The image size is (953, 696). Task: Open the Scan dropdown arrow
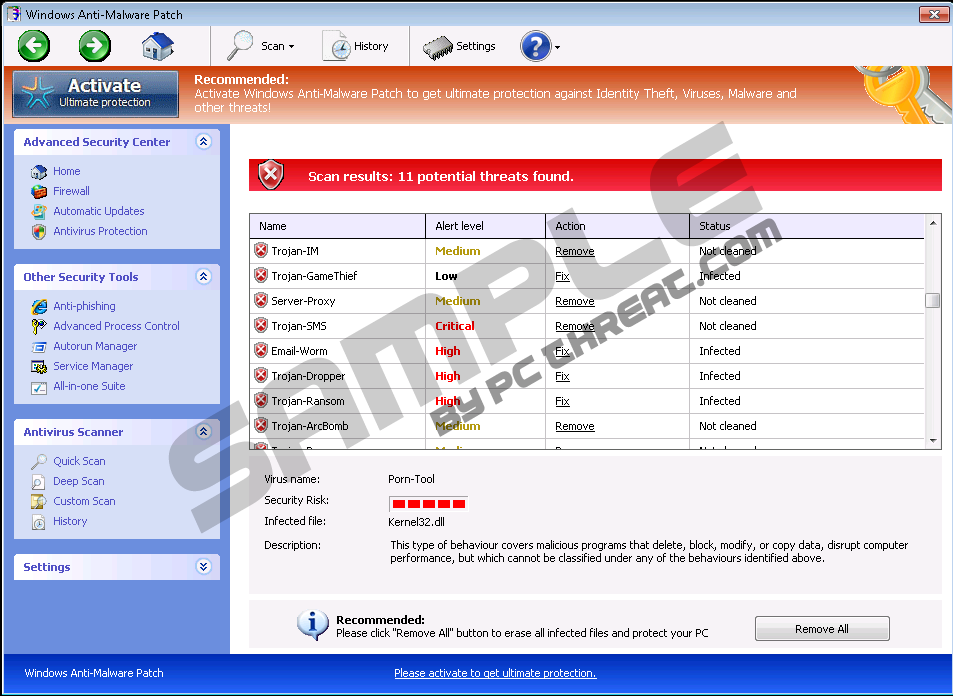click(292, 47)
